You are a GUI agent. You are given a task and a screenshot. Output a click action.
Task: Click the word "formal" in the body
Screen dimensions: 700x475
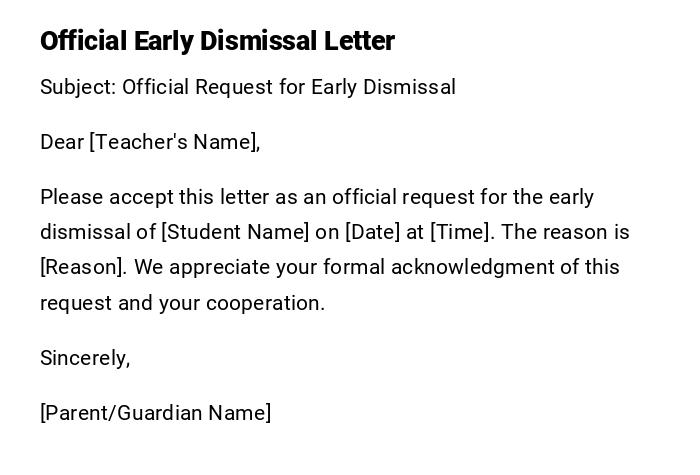[x=355, y=267]
